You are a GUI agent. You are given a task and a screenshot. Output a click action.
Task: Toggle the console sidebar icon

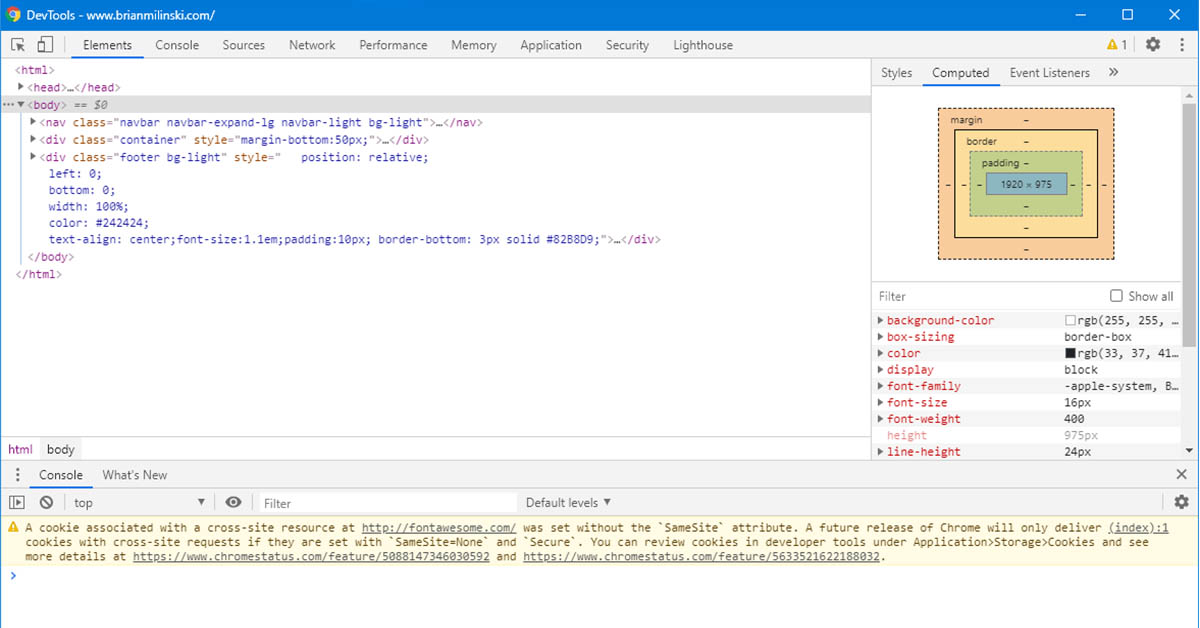tap(17, 503)
